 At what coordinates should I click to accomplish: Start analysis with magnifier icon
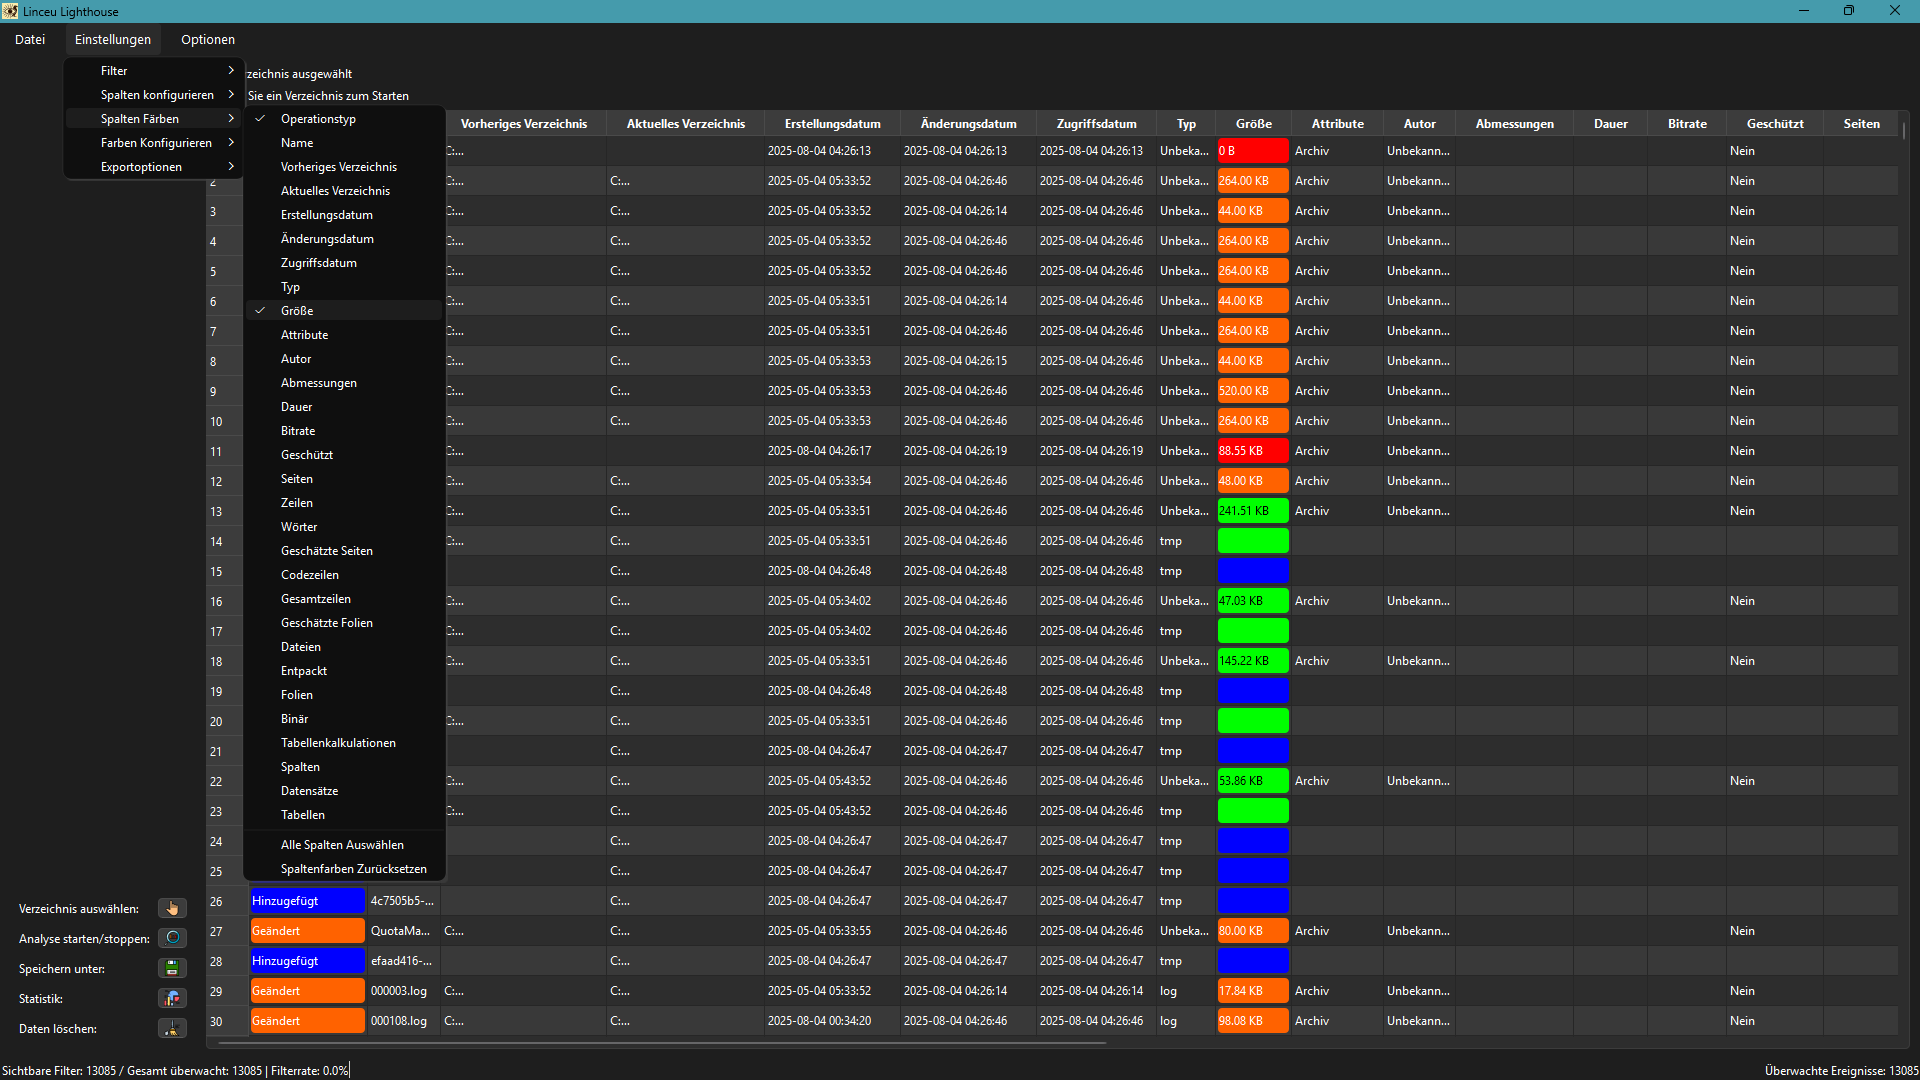point(172,938)
